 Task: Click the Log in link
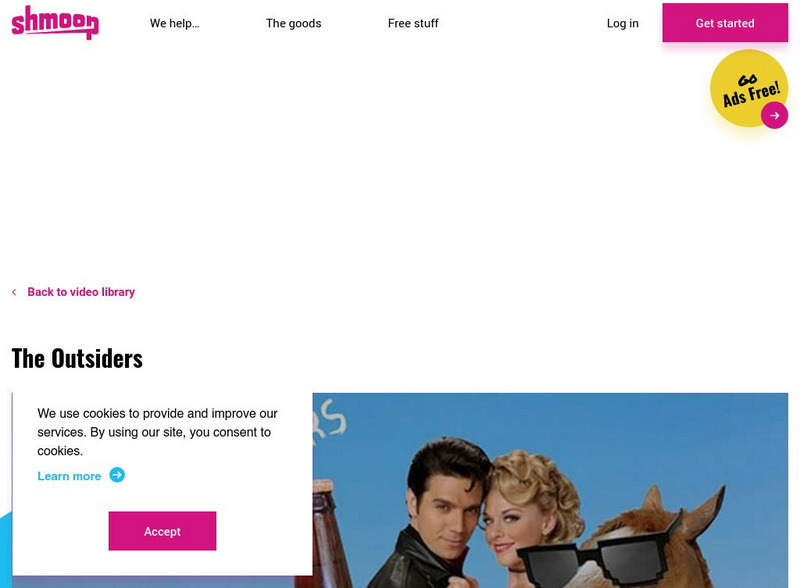click(x=622, y=23)
